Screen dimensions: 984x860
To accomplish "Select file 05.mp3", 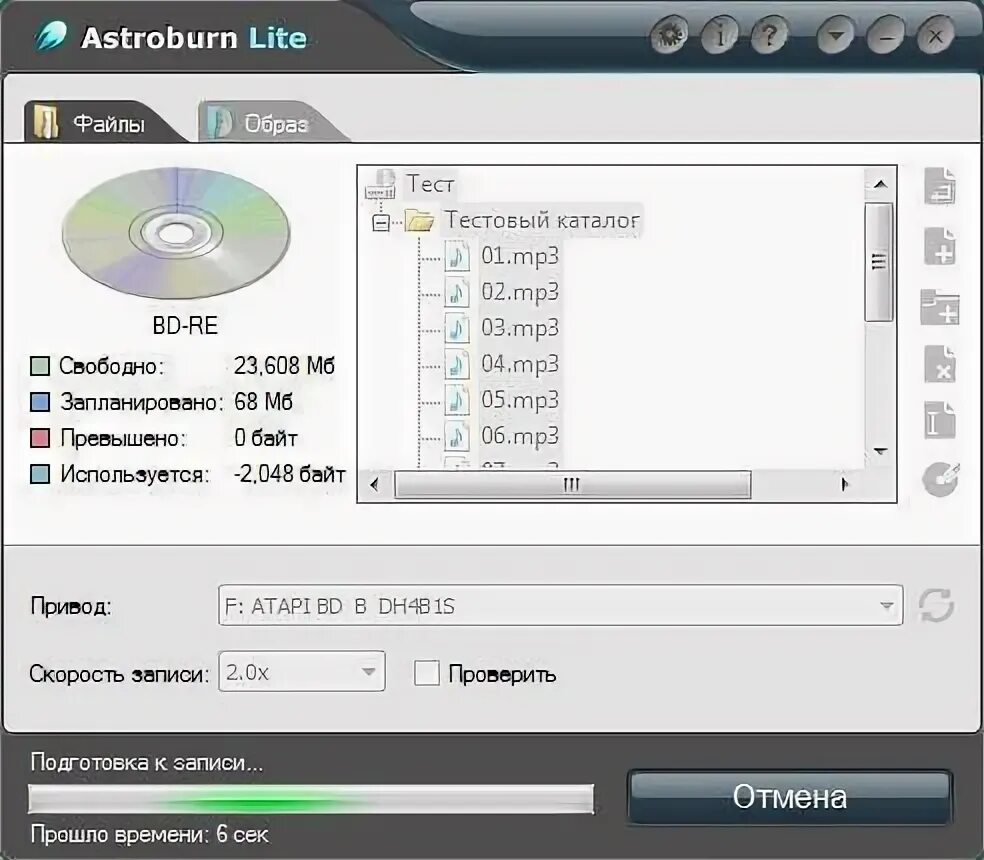I will [x=520, y=400].
